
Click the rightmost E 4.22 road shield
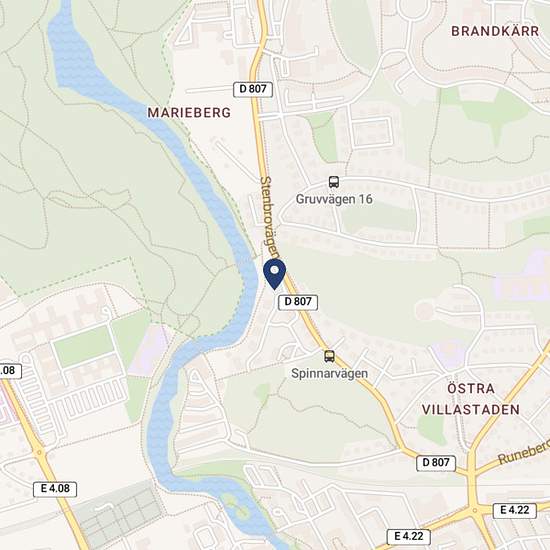[x=515, y=510]
